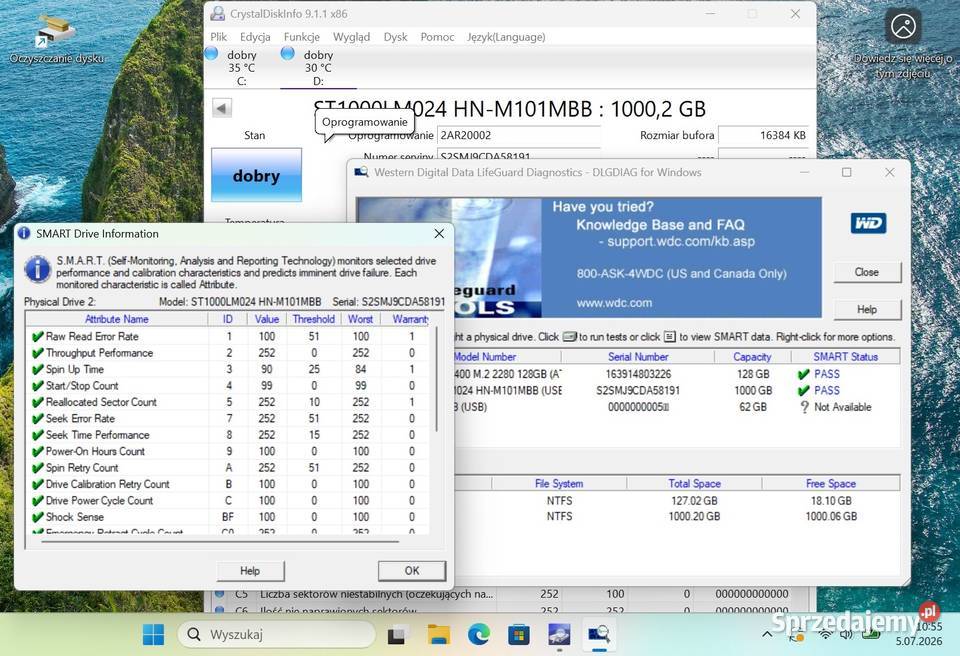Select the NTFS volume with 127.02 GB total space
Viewport: 960px width, 656px height.
point(677,500)
